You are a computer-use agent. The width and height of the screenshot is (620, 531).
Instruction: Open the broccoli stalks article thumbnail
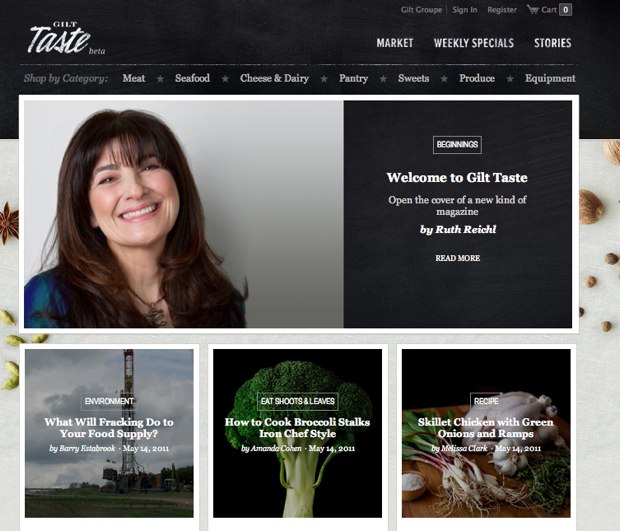click(x=297, y=433)
